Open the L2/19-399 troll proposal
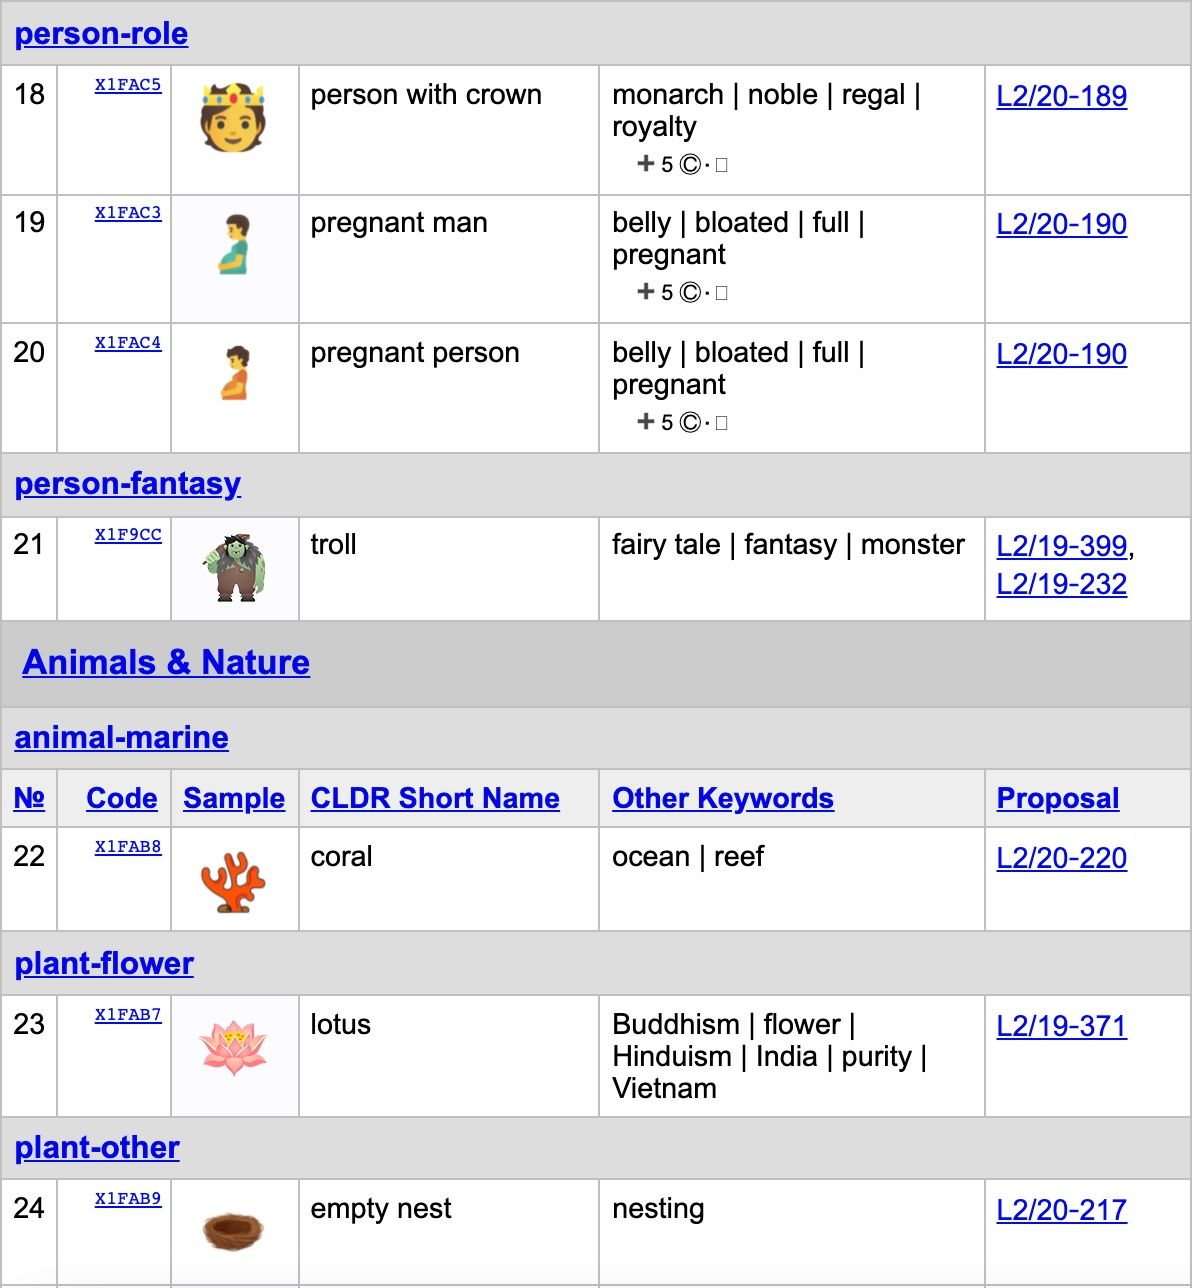 (x=1057, y=545)
